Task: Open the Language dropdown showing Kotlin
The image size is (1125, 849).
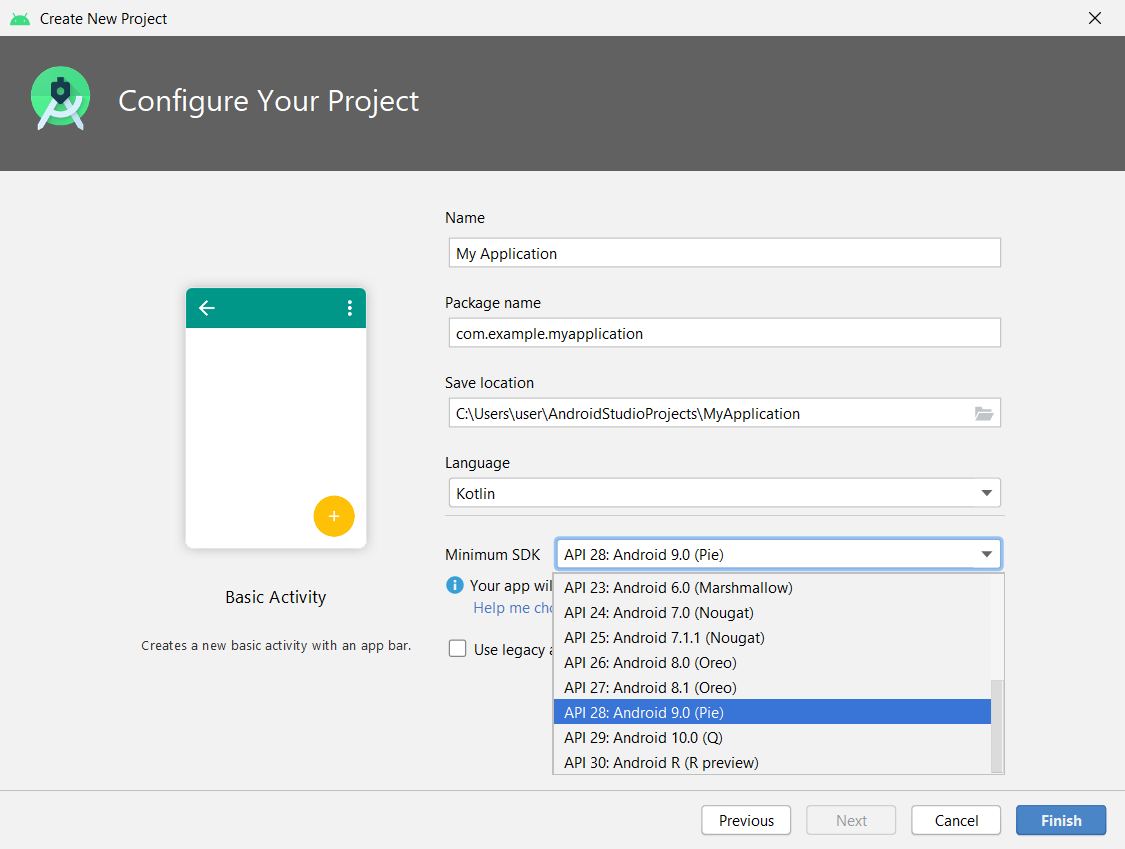Action: (725, 493)
